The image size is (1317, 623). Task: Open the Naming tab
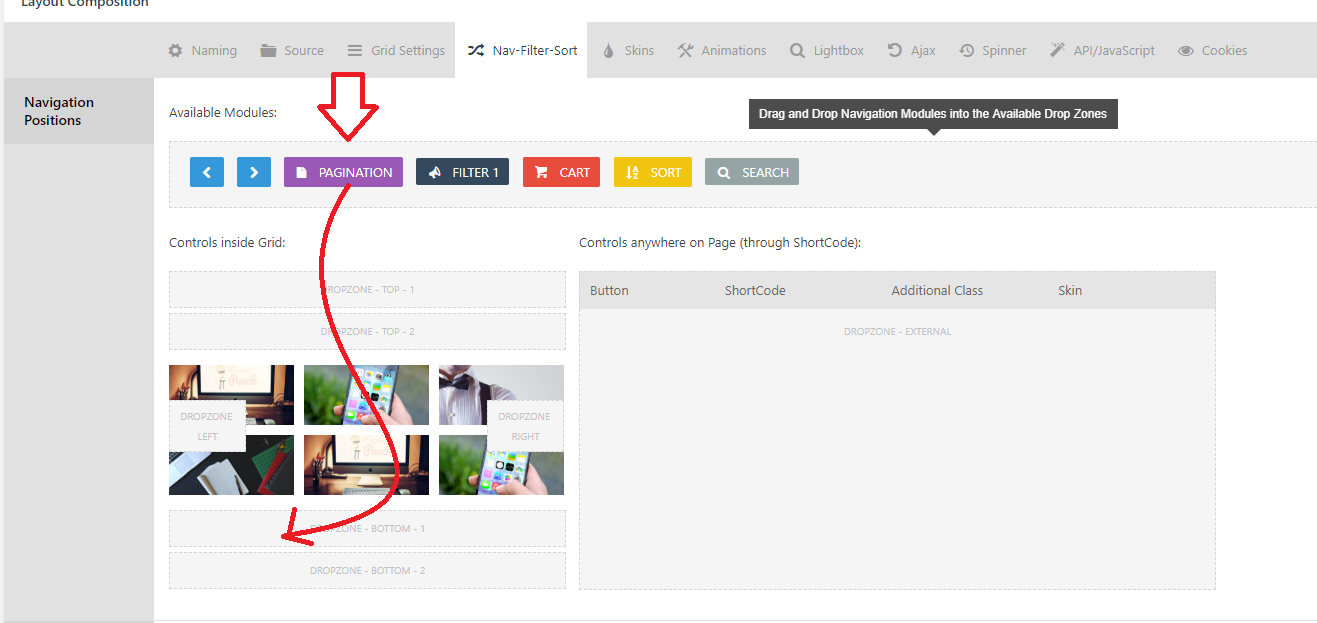202,50
